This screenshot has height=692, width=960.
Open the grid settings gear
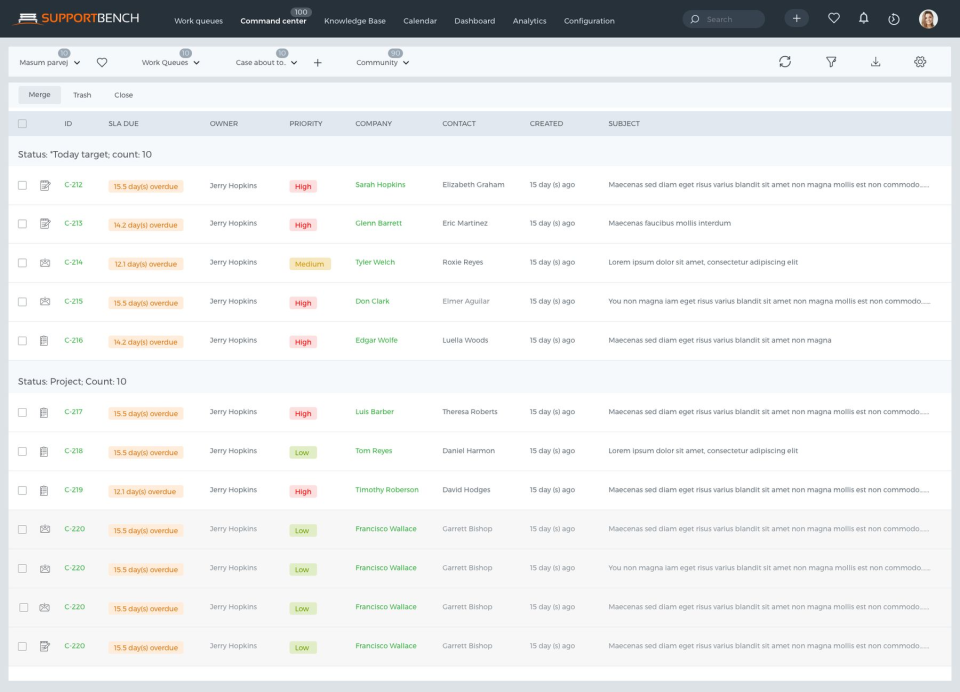click(920, 61)
